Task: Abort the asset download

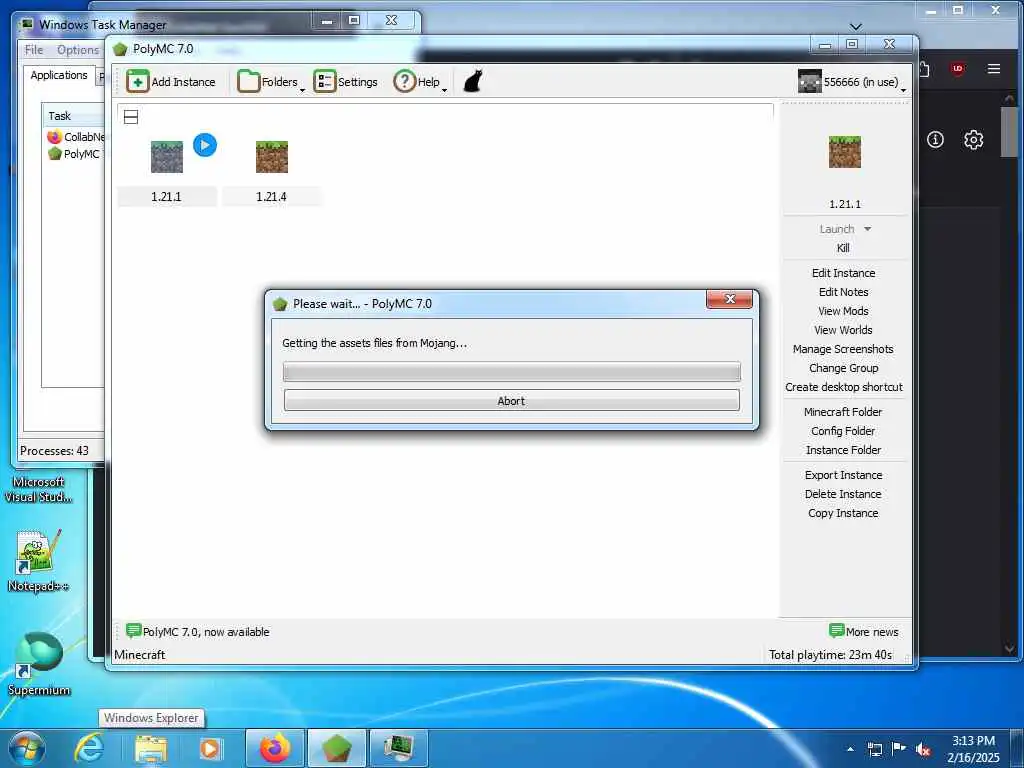Action: (511, 400)
